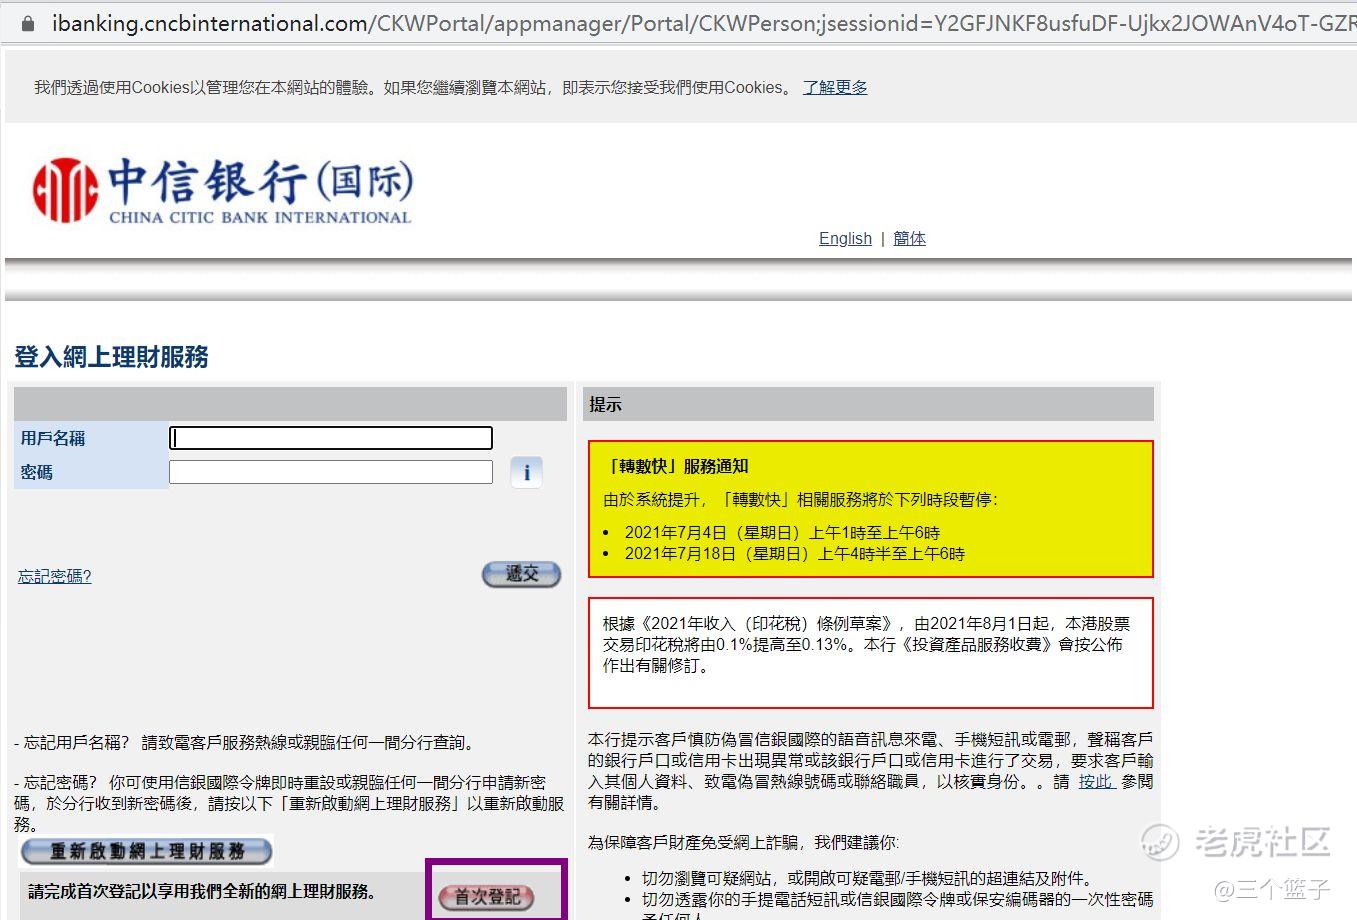The width and height of the screenshot is (1357, 920).
Task: Click the 密碼 field label
Action: [36, 472]
